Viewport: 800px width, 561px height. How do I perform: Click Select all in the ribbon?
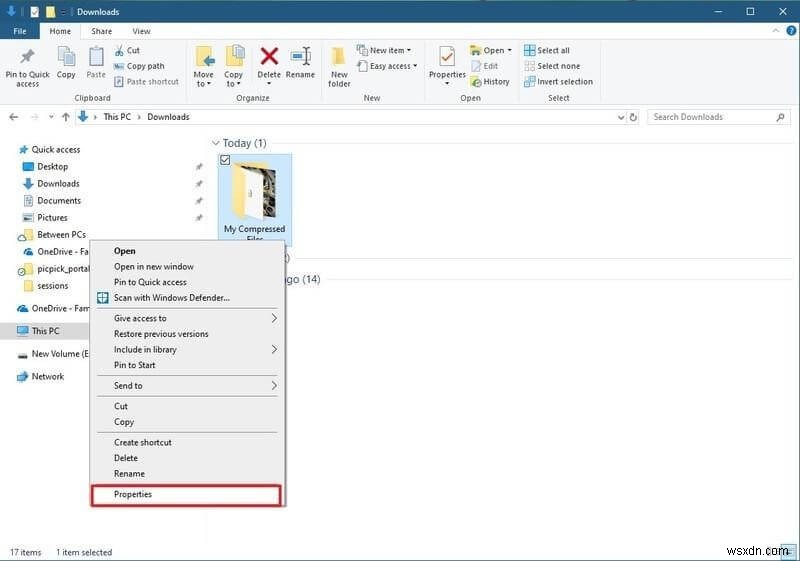click(x=547, y=50)
